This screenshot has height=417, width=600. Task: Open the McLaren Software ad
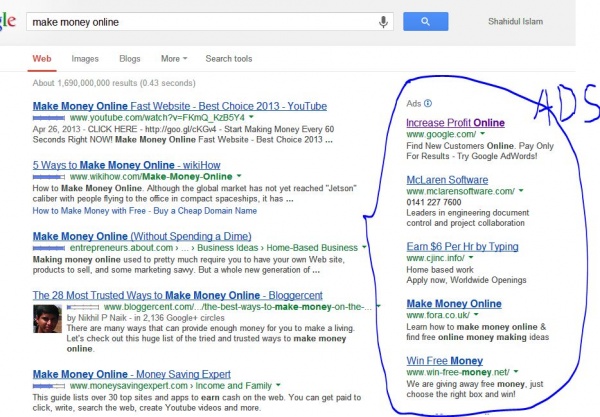[x=447, y=180]
